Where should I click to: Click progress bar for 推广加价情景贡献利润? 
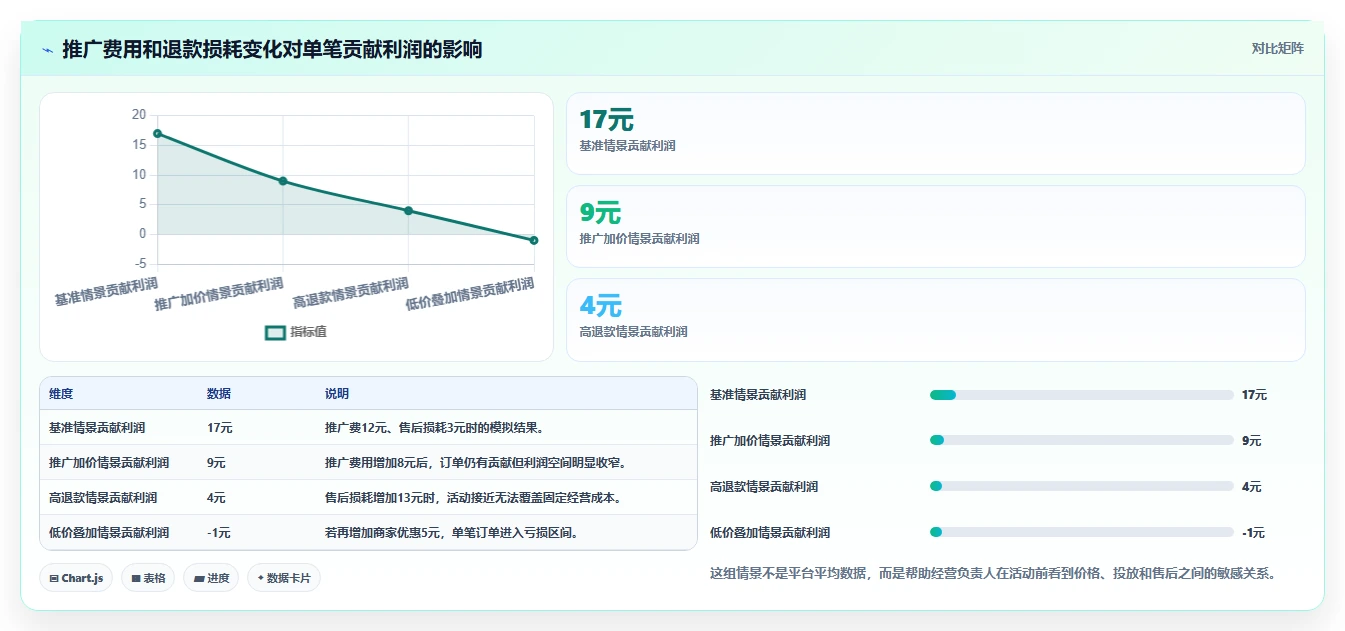tap(1082, 440)
